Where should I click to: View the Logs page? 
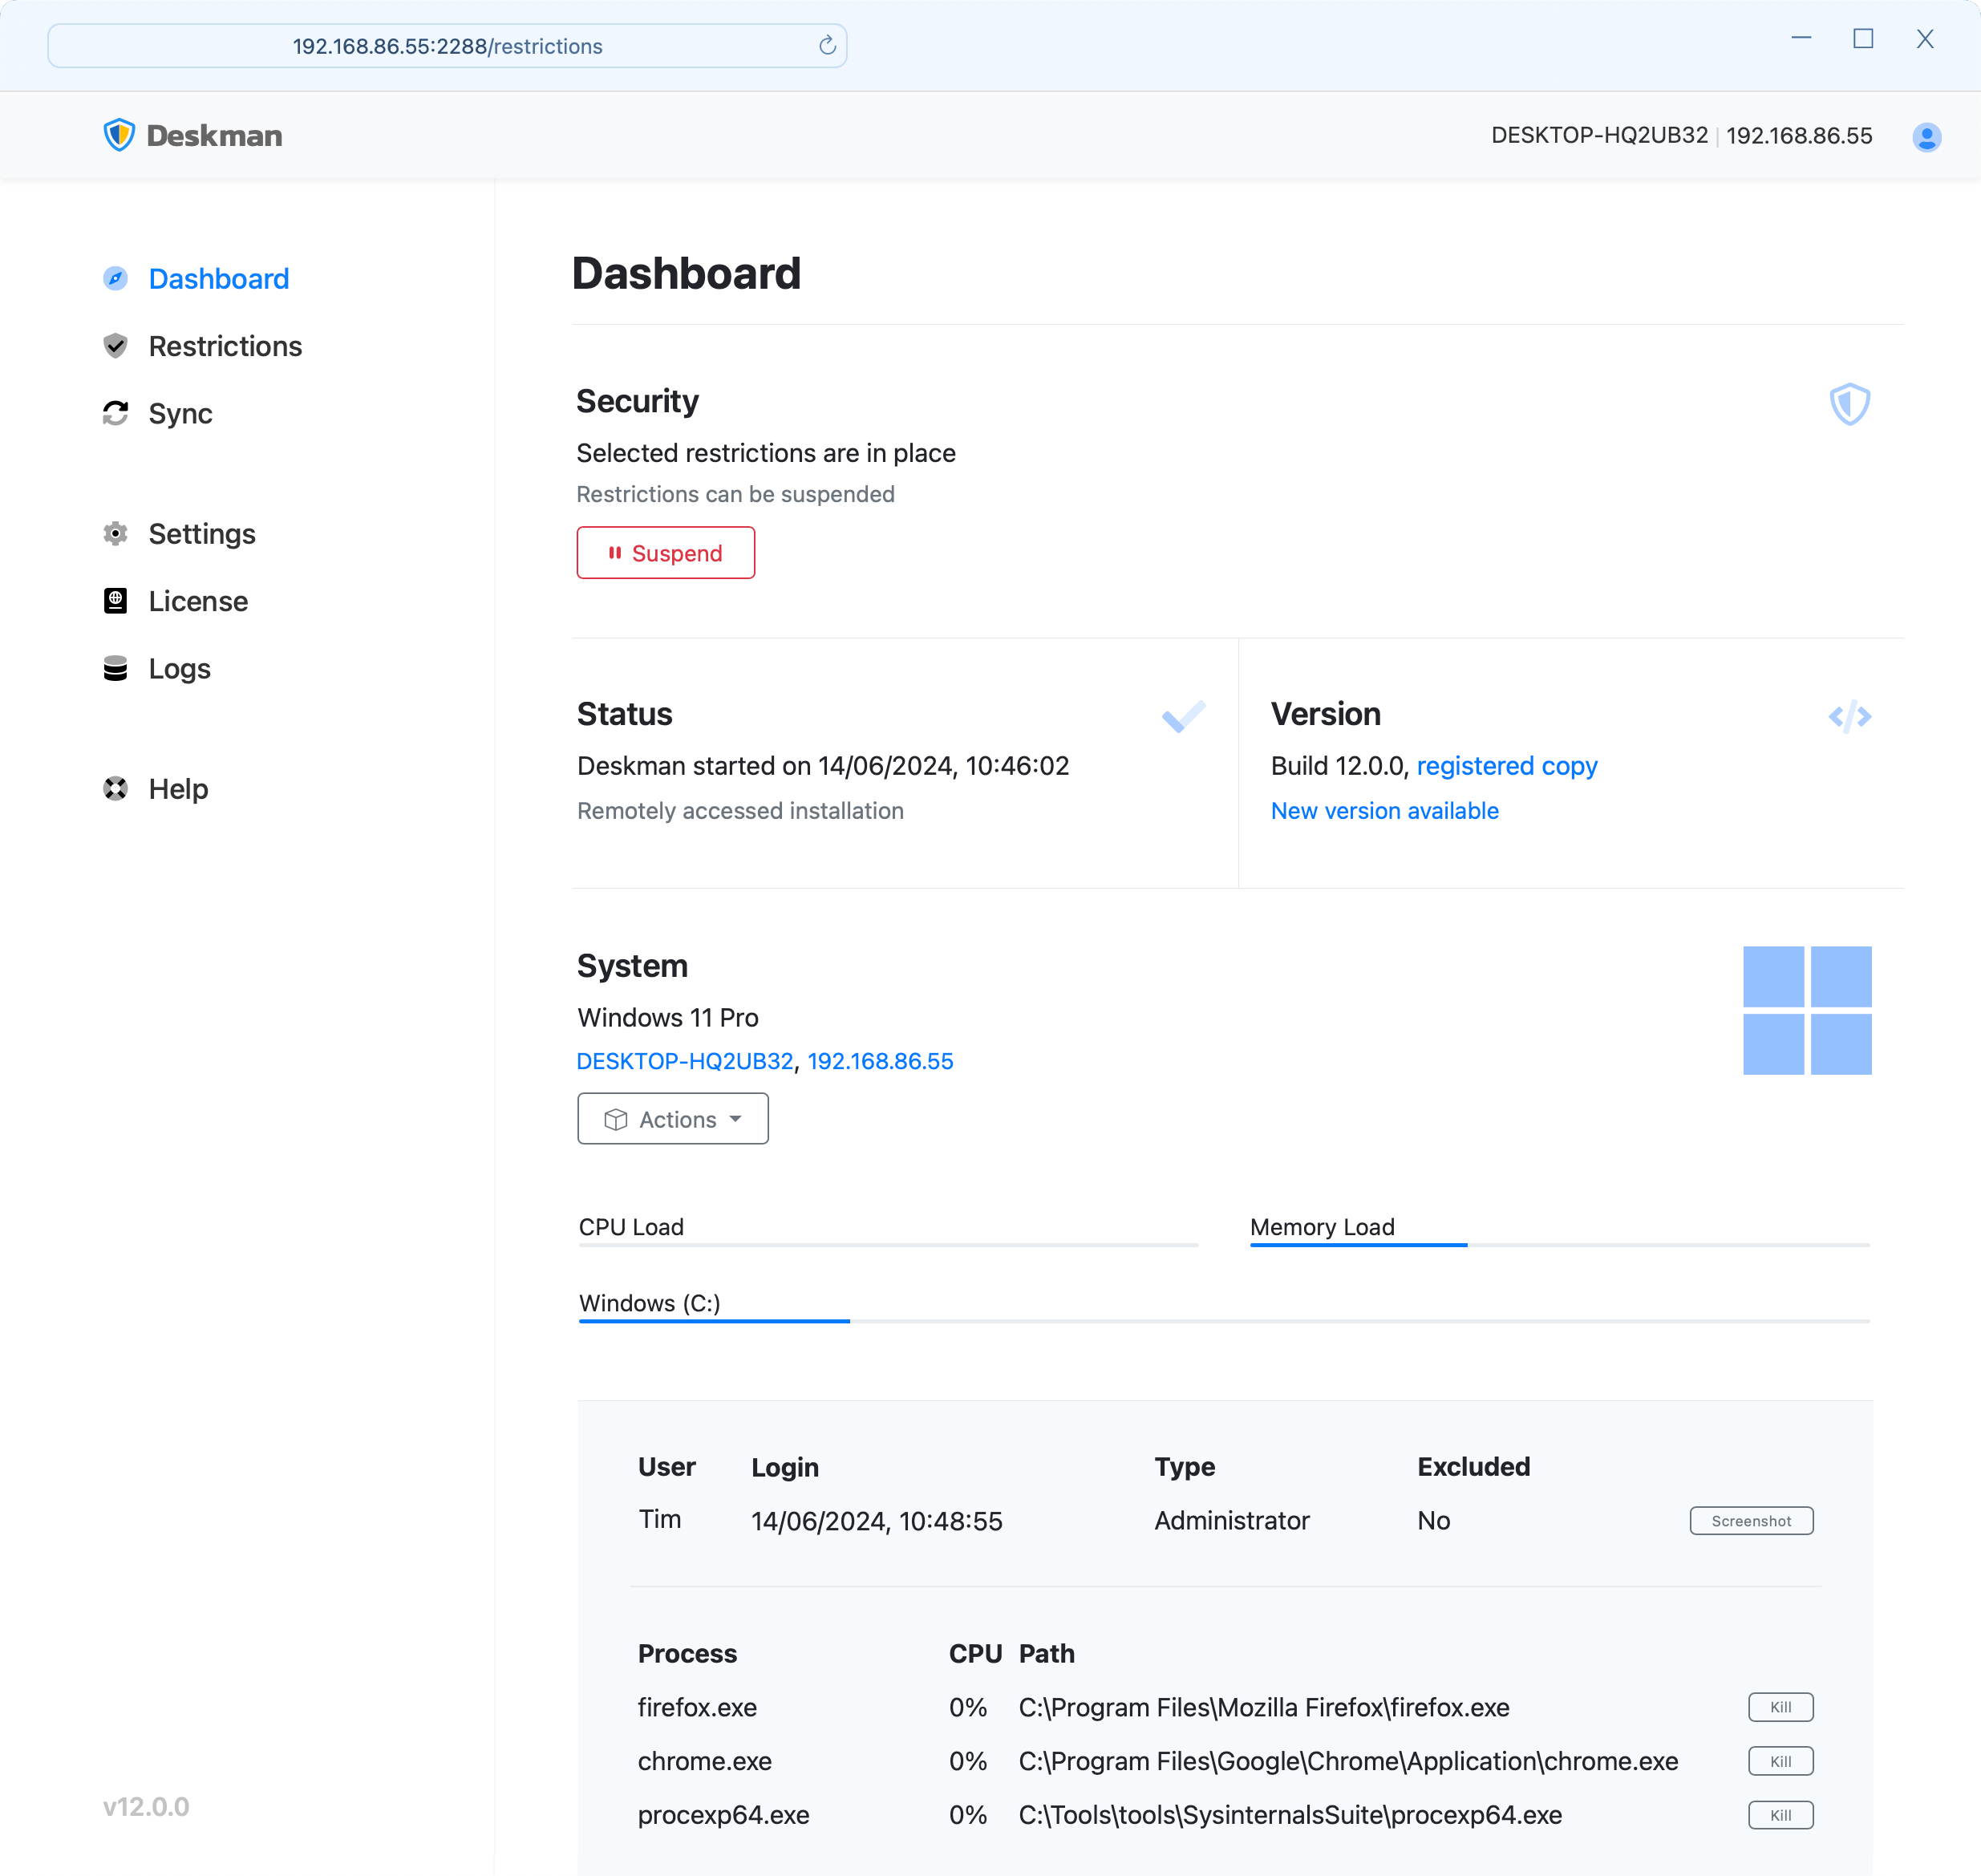point(157,668)
